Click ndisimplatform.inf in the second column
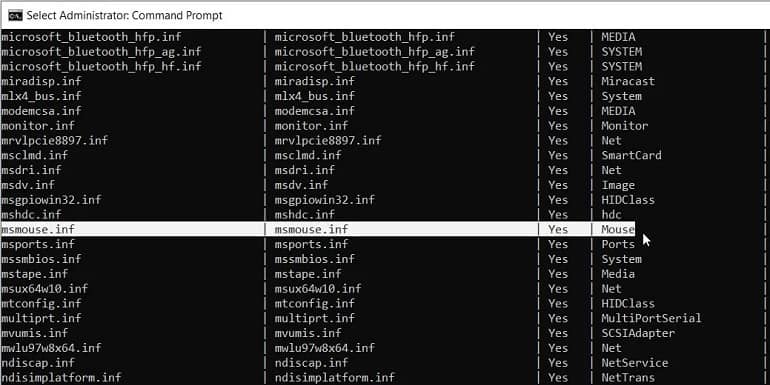 point(335,377)
